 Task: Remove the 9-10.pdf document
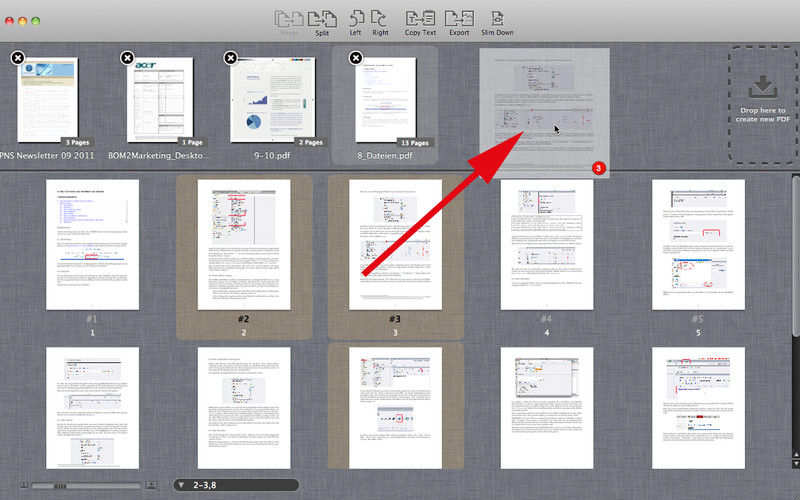coord(231,58)
